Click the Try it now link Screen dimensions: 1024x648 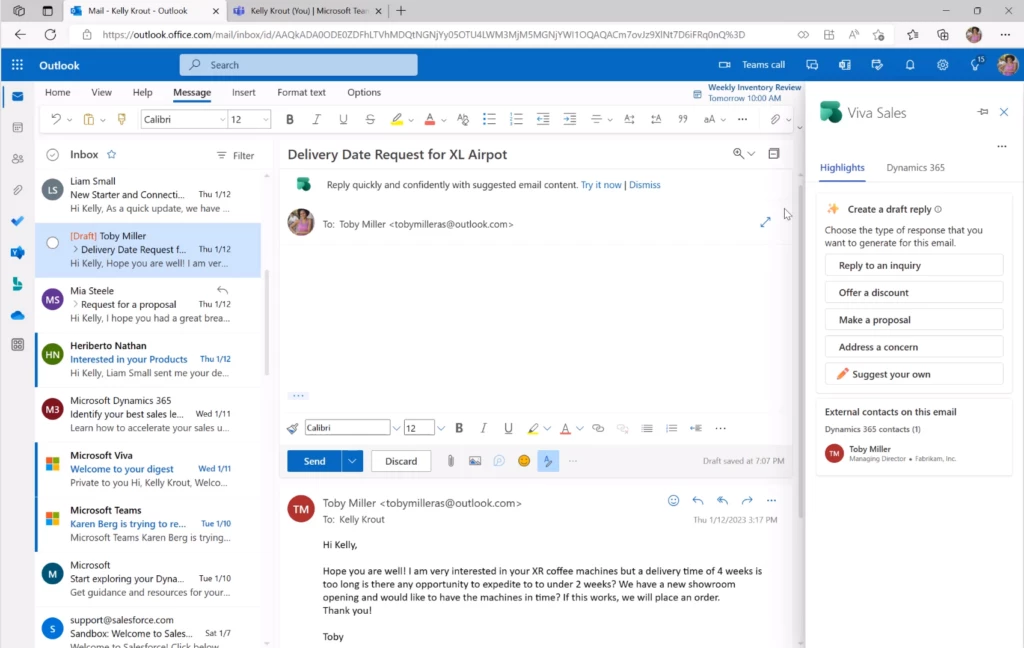[x=601, y=185]
